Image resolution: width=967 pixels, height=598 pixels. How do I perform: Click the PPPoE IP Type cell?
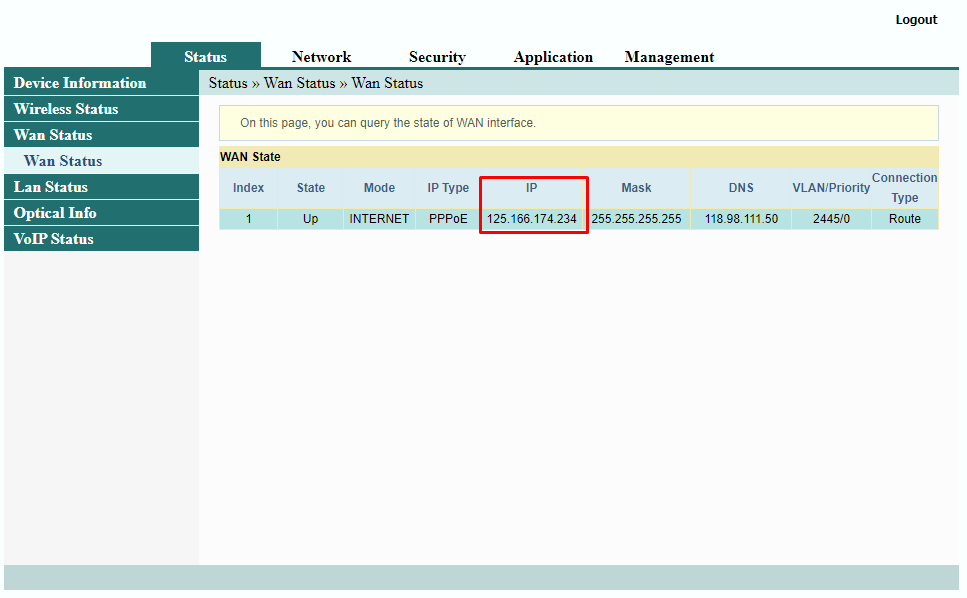point(448,219)
